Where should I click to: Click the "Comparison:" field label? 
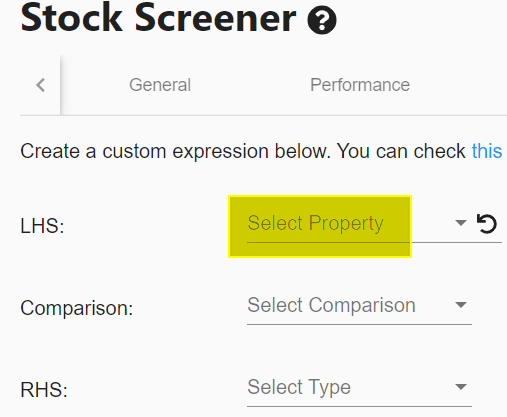click(x=77, y=308)
